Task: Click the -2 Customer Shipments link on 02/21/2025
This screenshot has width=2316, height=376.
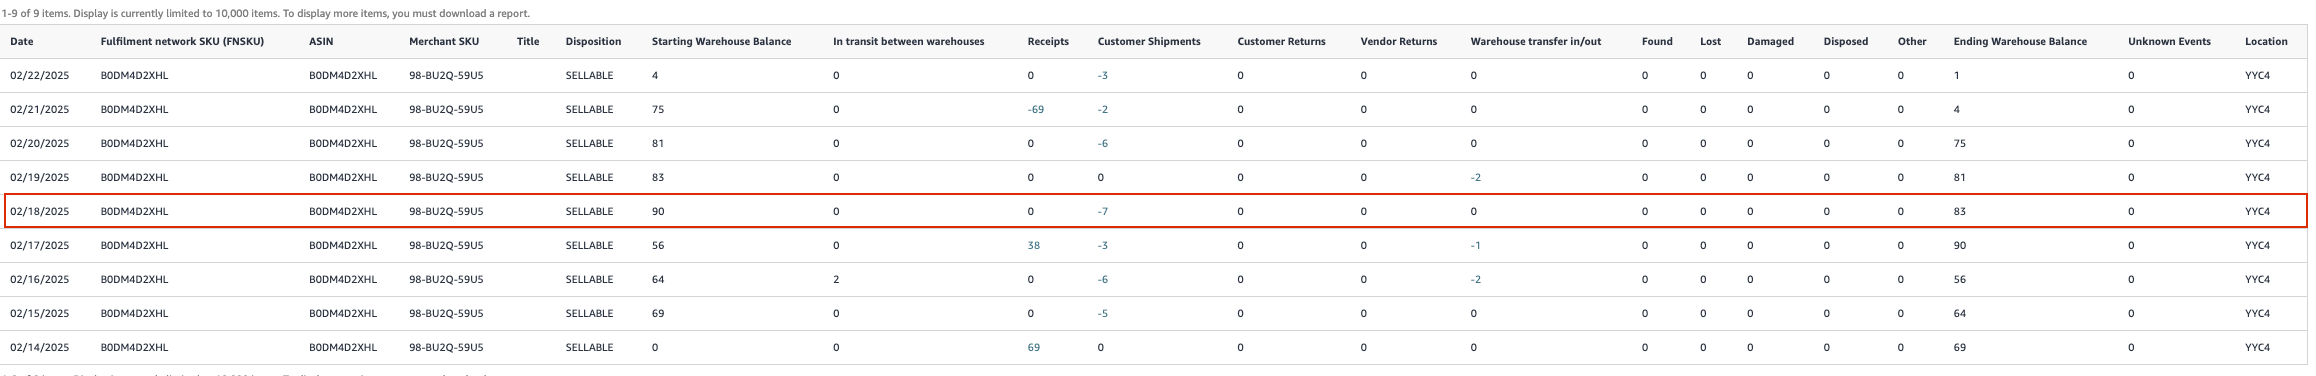Action: (x=1102, y=109)
